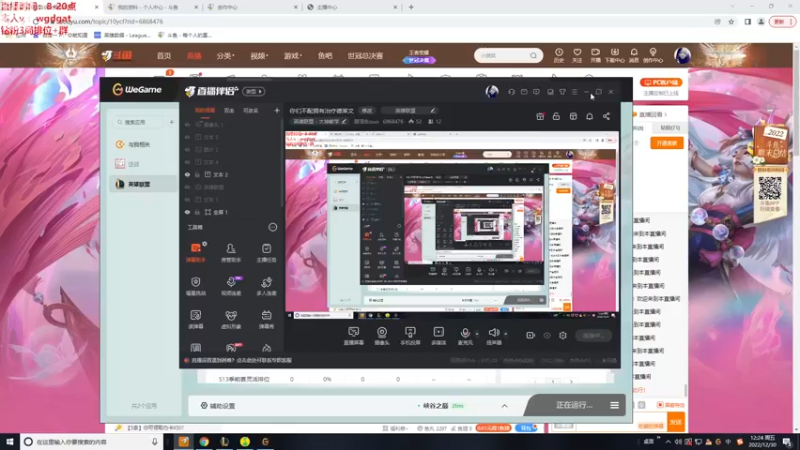Show the 文本 1 layer
This screenshot has width=800, height=450.
click(x=187, y=199)
